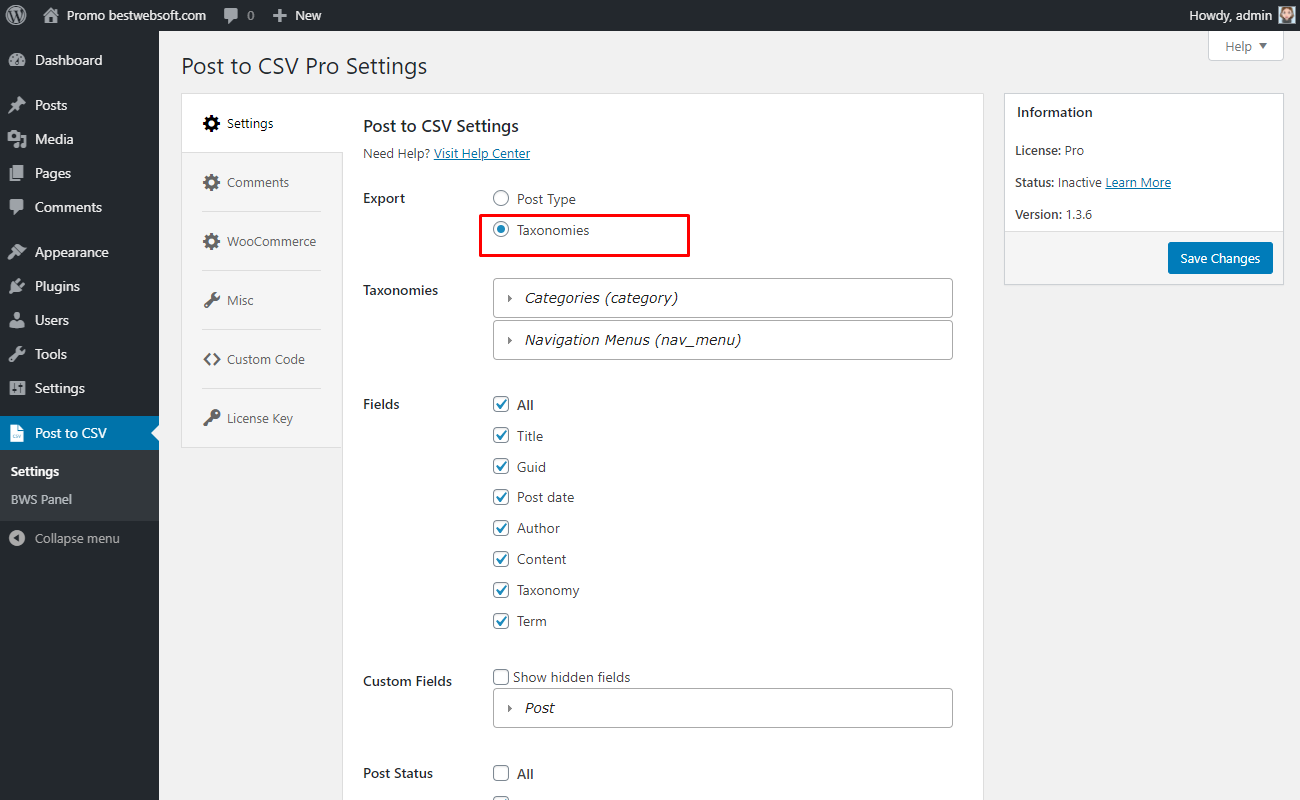Screen dimensions: 1300x800
Task: Open the Help dropdown
Action: (x=1245, y=46)
